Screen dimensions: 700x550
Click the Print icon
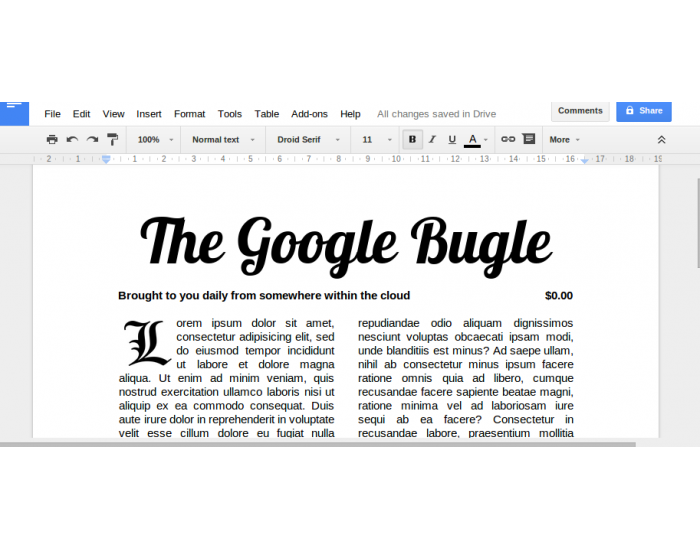tap(52, 140)
